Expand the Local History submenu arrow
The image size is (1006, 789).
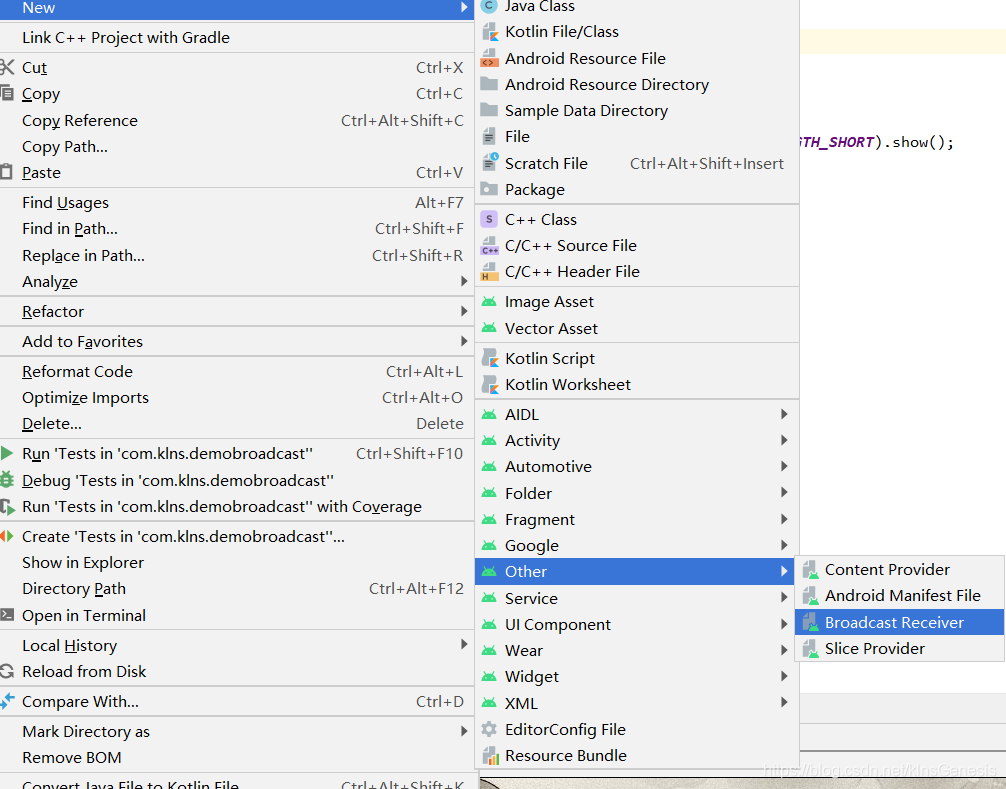(464, 645)
